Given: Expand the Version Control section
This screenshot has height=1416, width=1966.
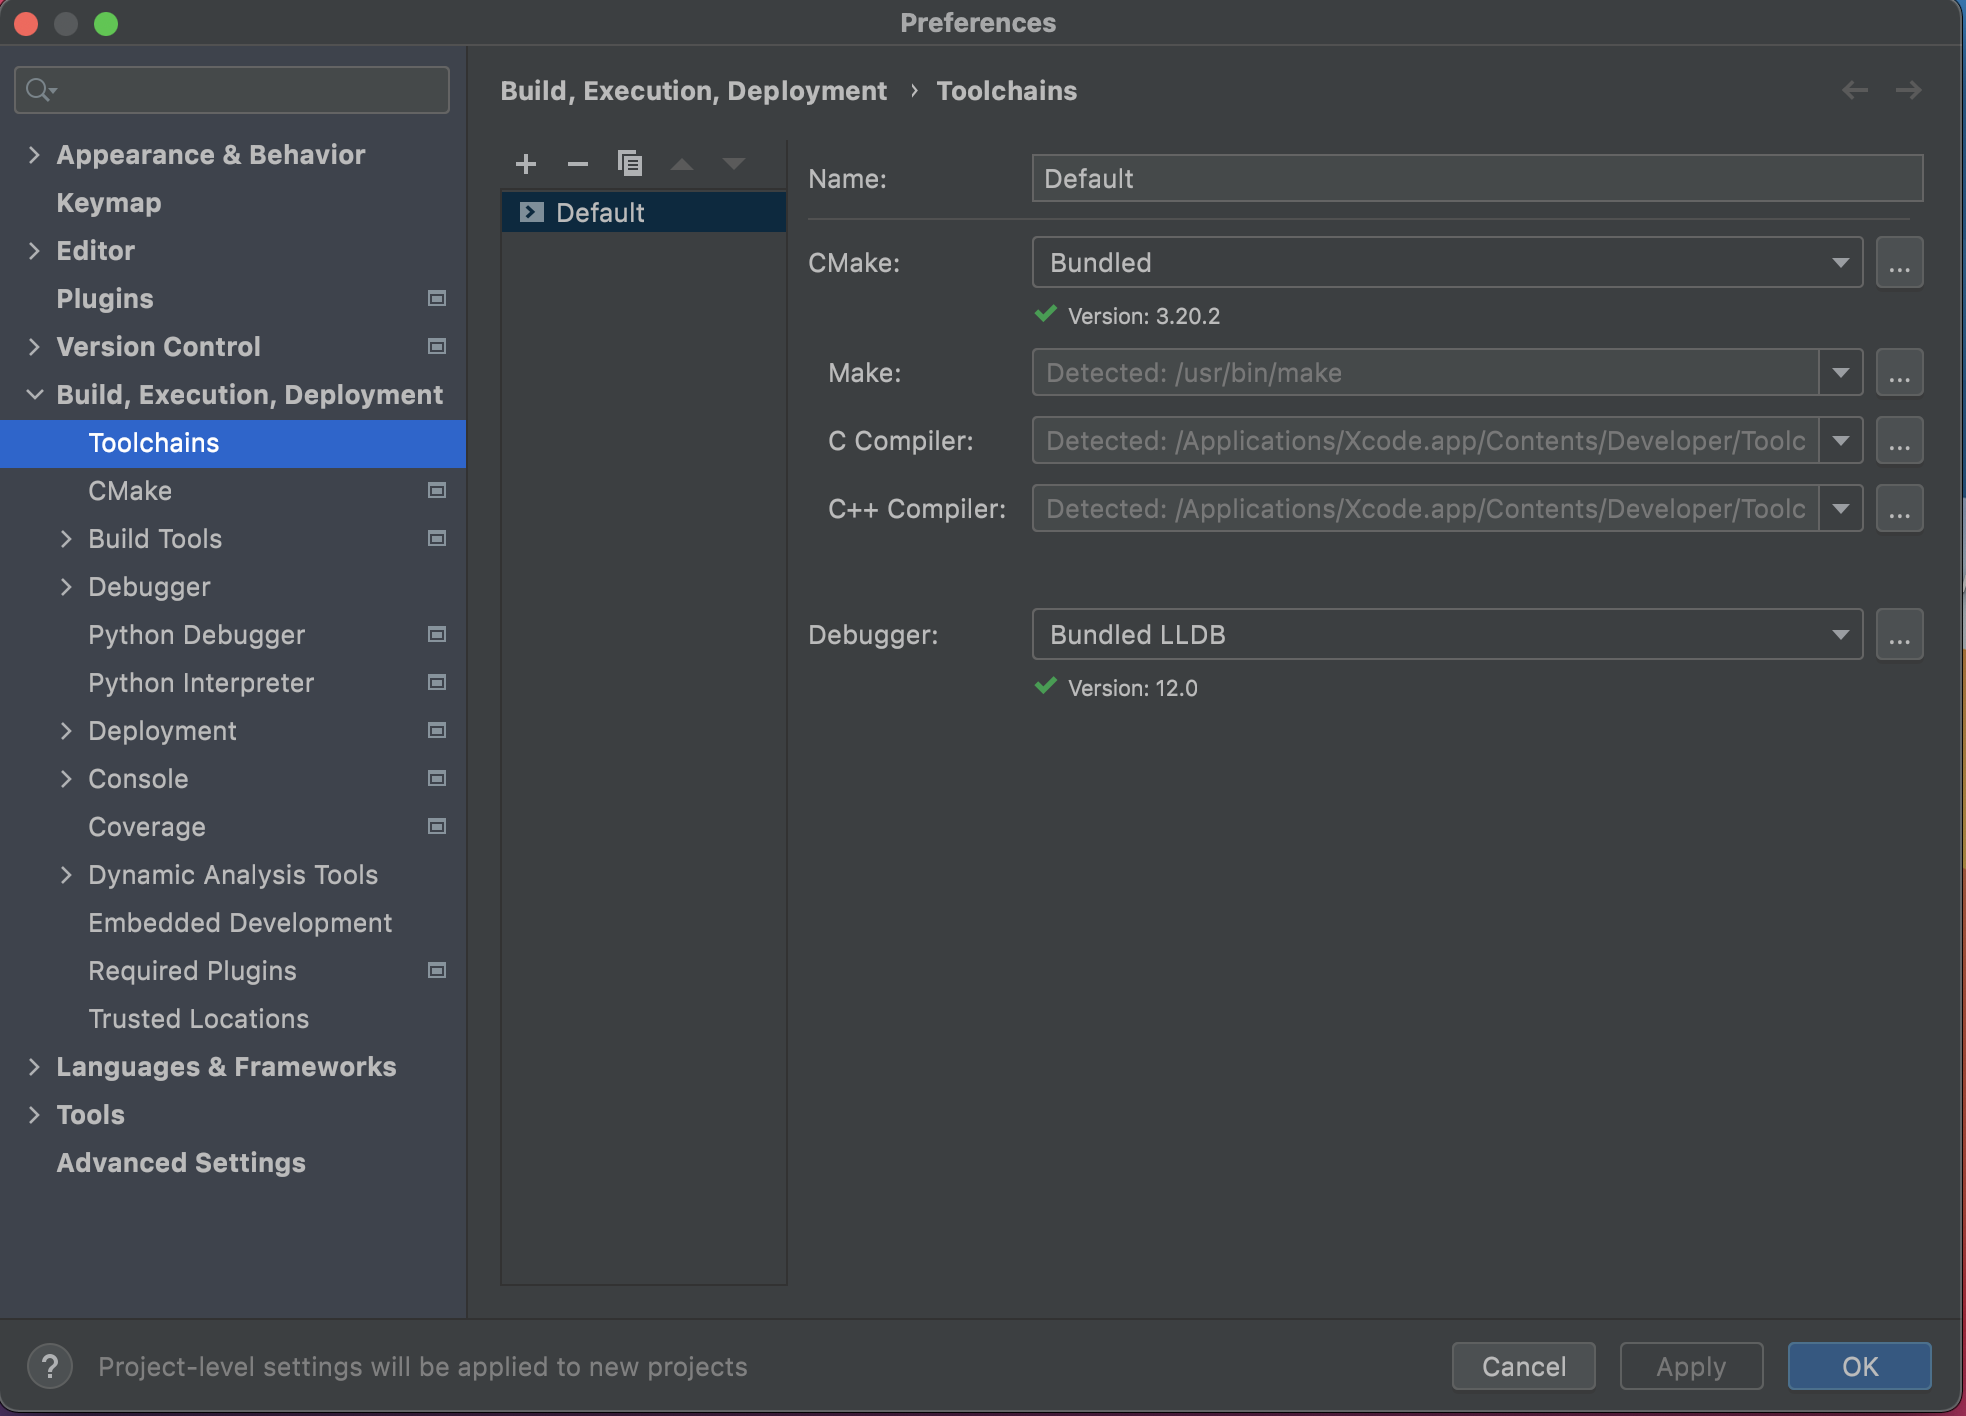Looking at the screenshot, I should tap(34, 346).
